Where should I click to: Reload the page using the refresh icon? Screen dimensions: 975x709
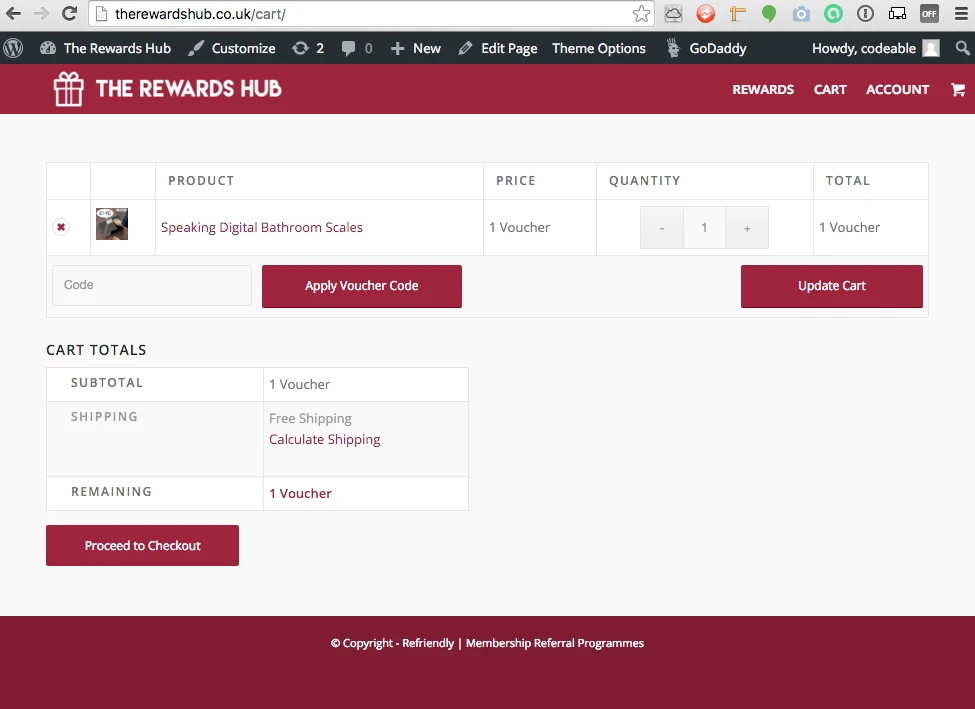(69, 14)
